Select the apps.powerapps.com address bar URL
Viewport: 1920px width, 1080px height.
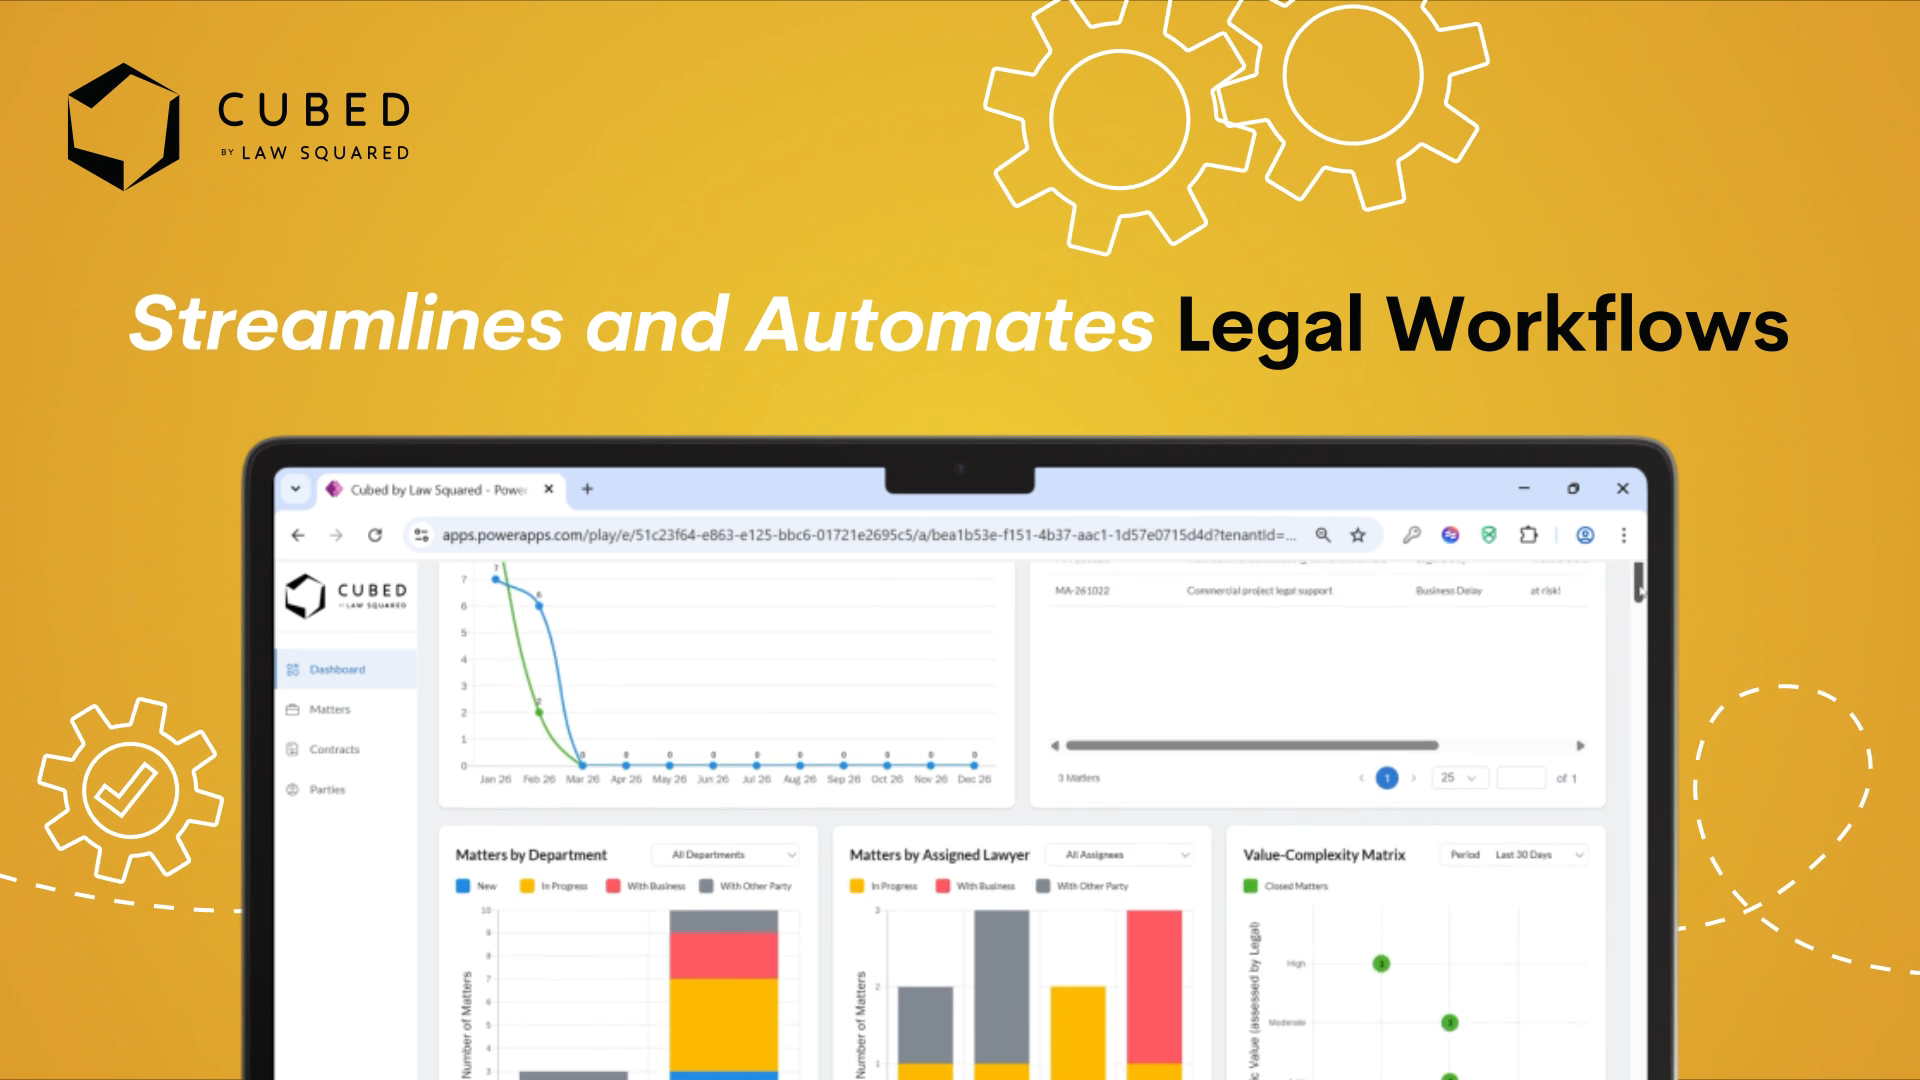869,535
